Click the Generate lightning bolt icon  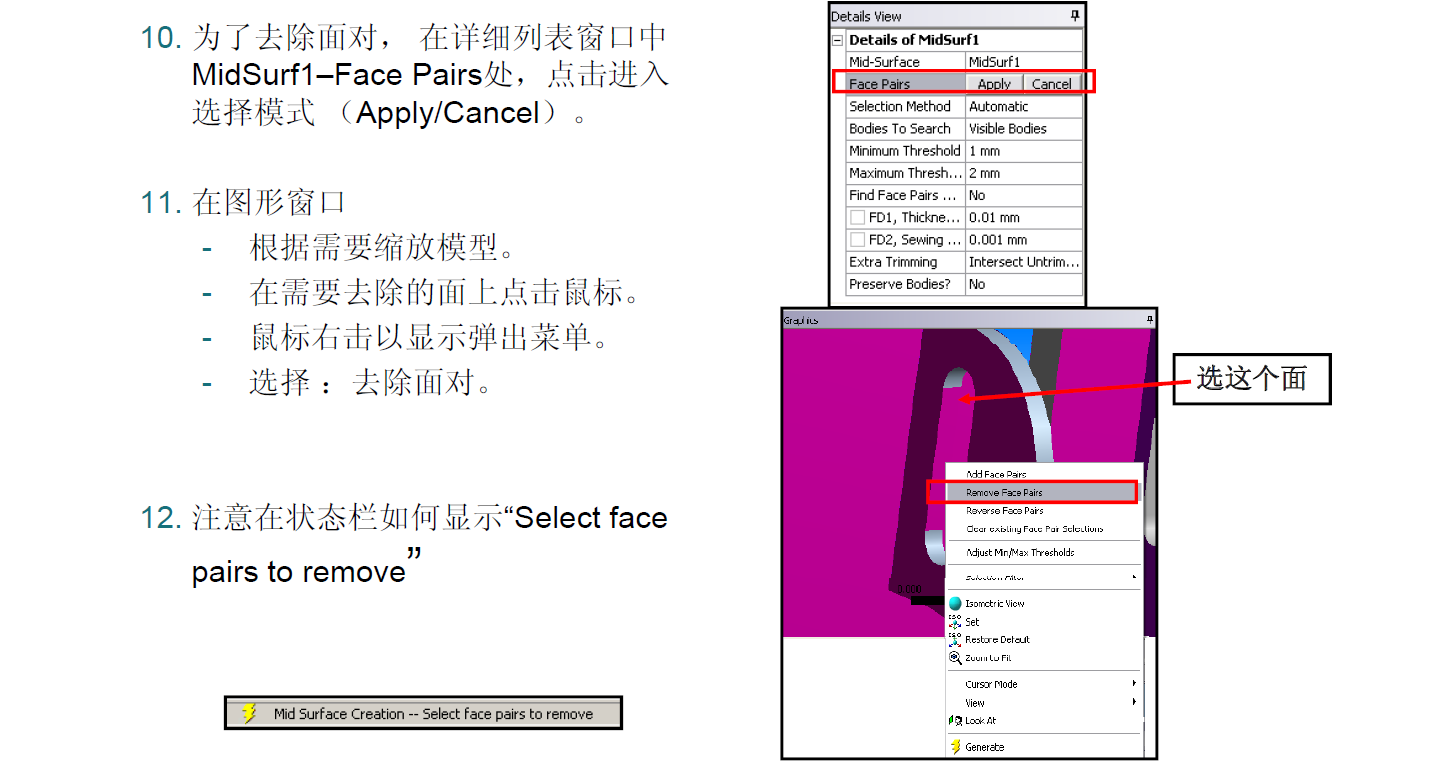(x=955, y=747)
